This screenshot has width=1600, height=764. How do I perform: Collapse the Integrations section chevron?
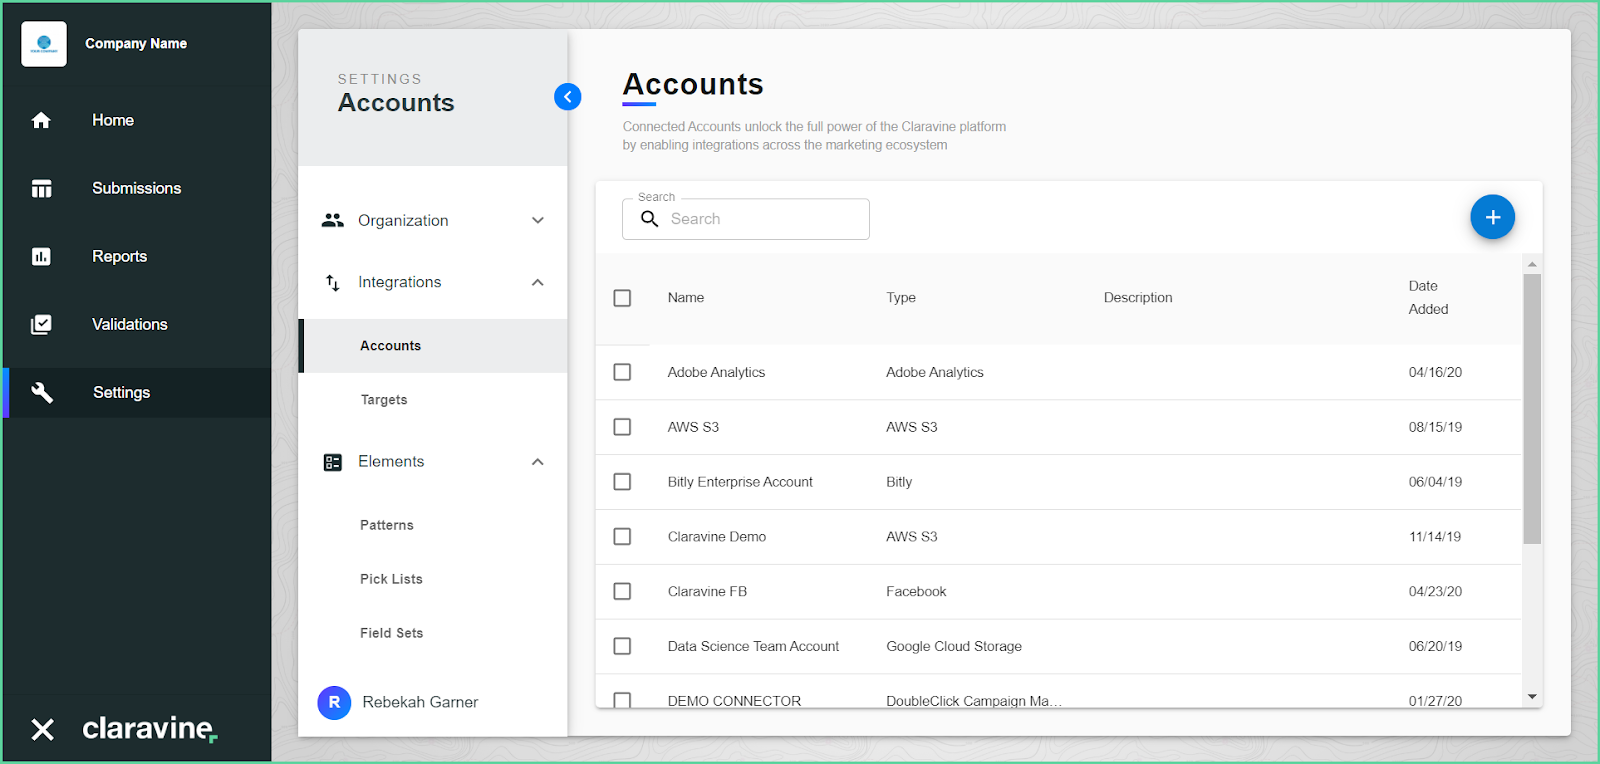(x=538, y=282)
